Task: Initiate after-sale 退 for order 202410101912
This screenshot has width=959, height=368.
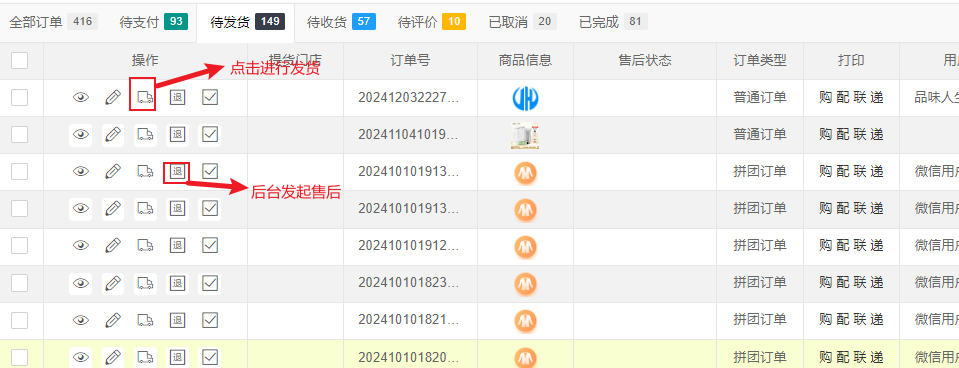Action: 177,246
